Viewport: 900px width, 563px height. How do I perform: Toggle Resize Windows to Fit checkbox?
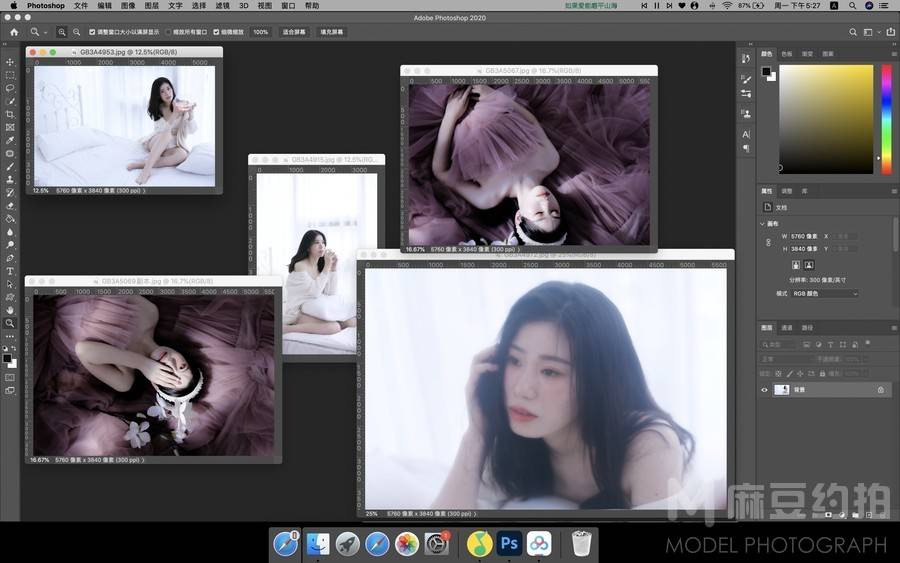coord(92,32)
